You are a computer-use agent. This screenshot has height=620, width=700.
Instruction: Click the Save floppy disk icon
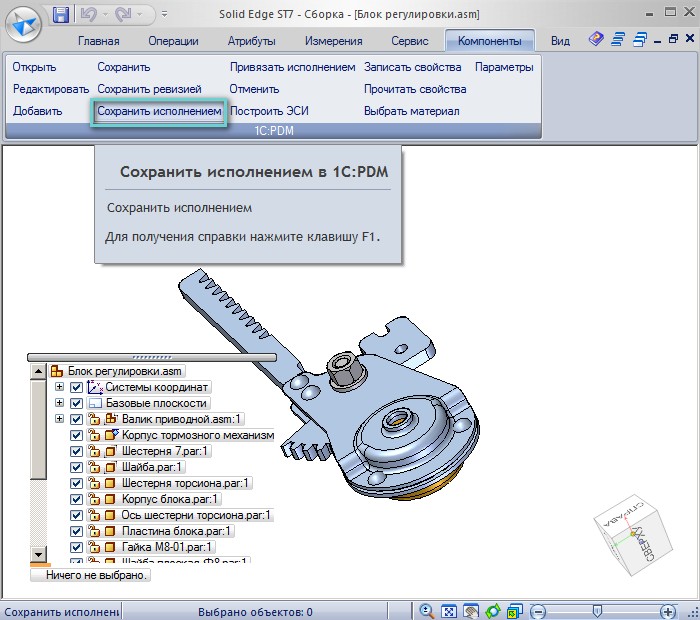pyautogui.click(x=61, y=15)
